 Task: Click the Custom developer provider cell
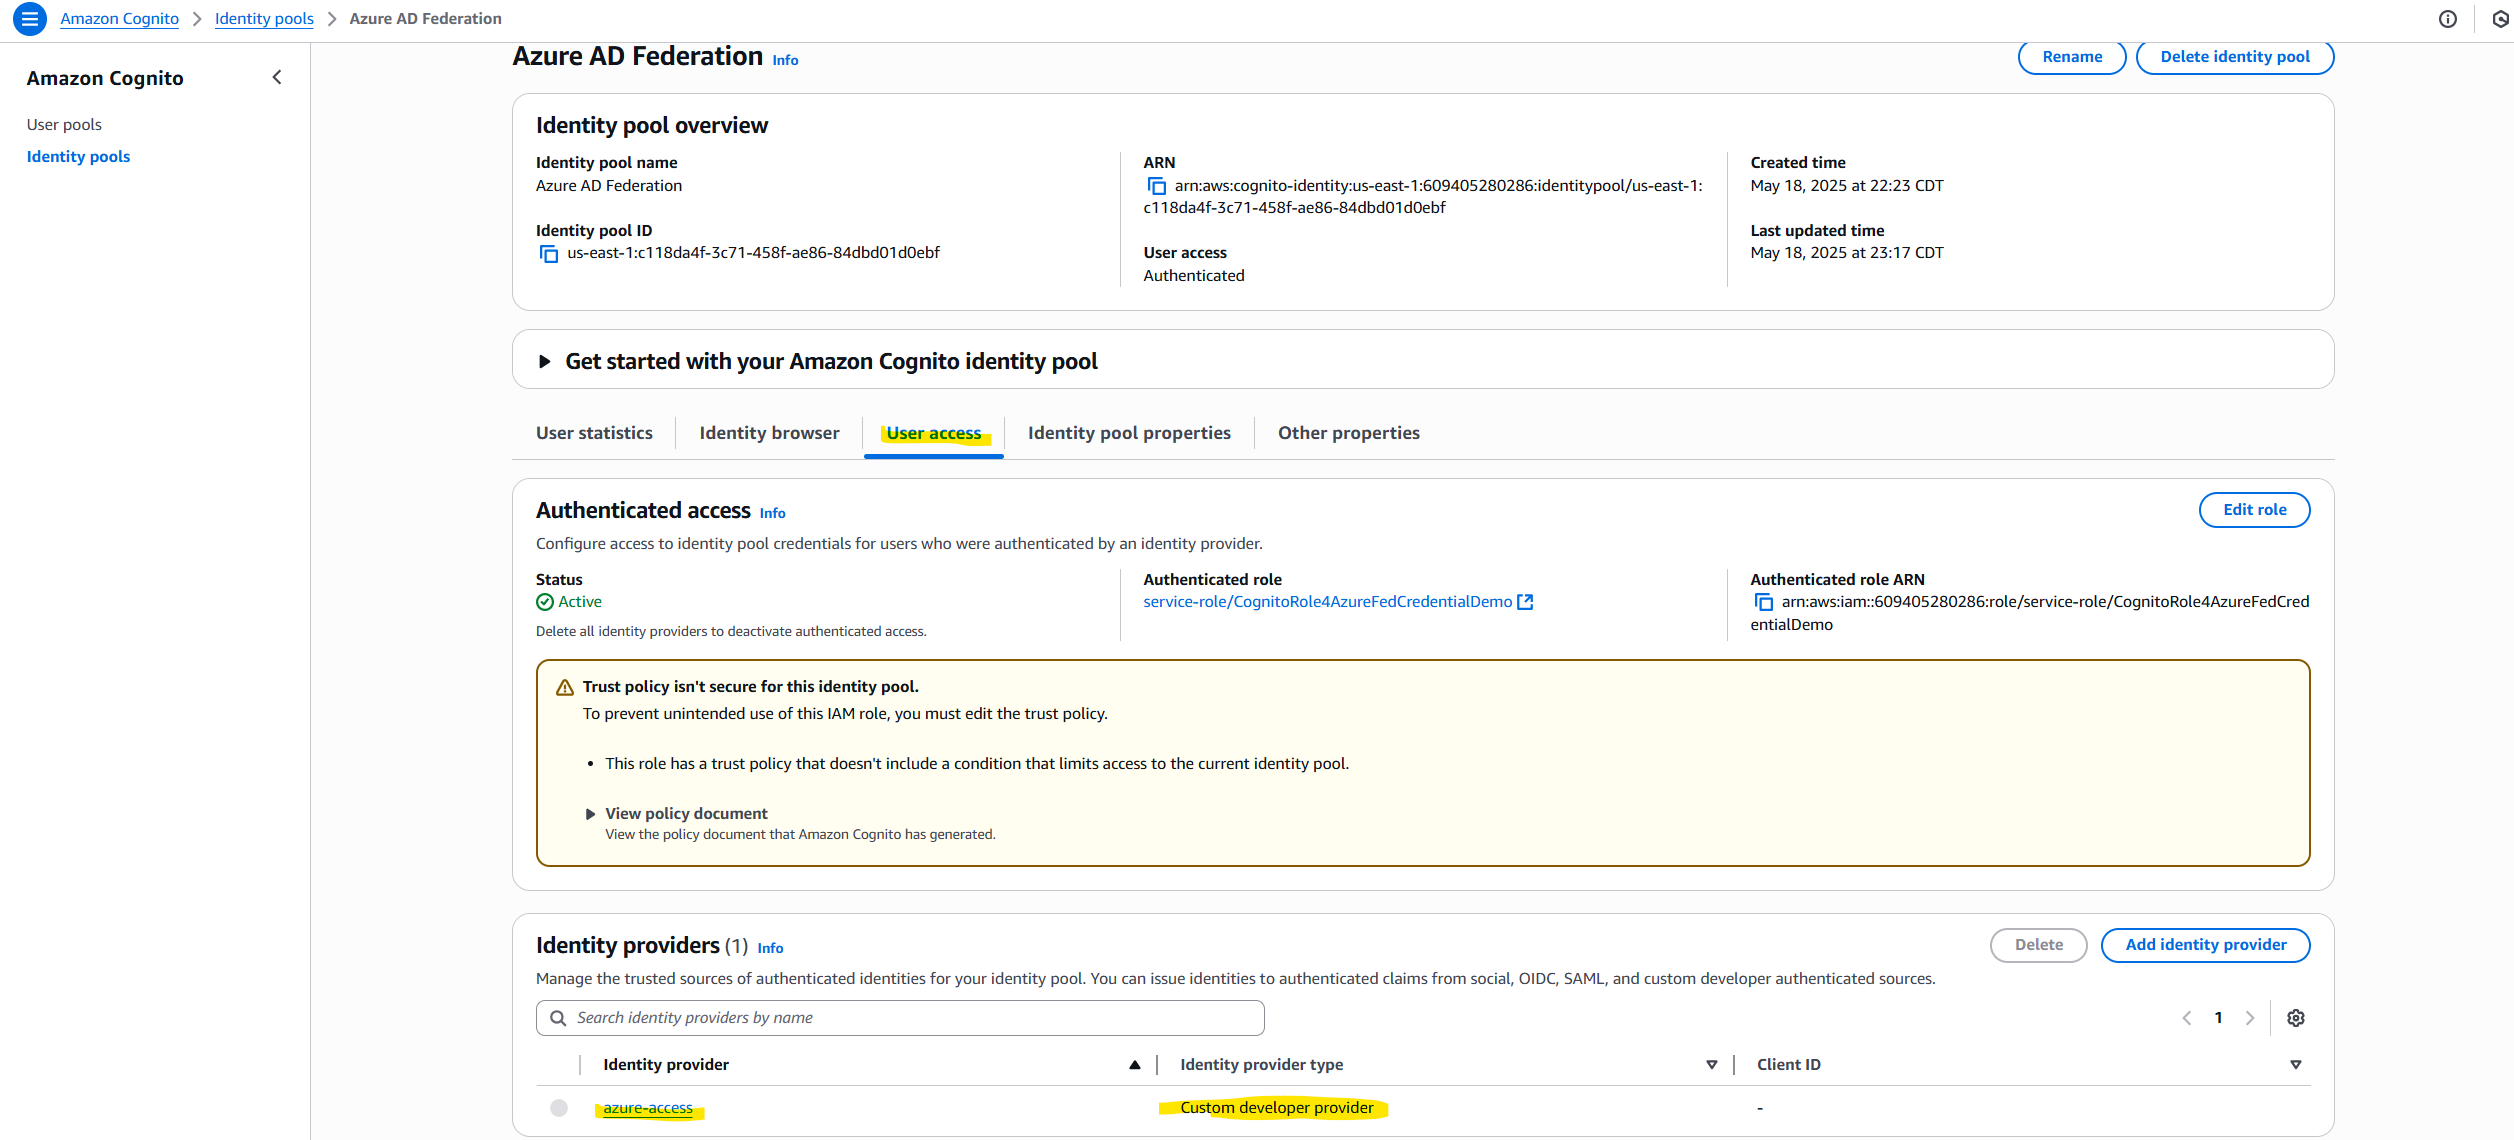coord(1276,1108)
